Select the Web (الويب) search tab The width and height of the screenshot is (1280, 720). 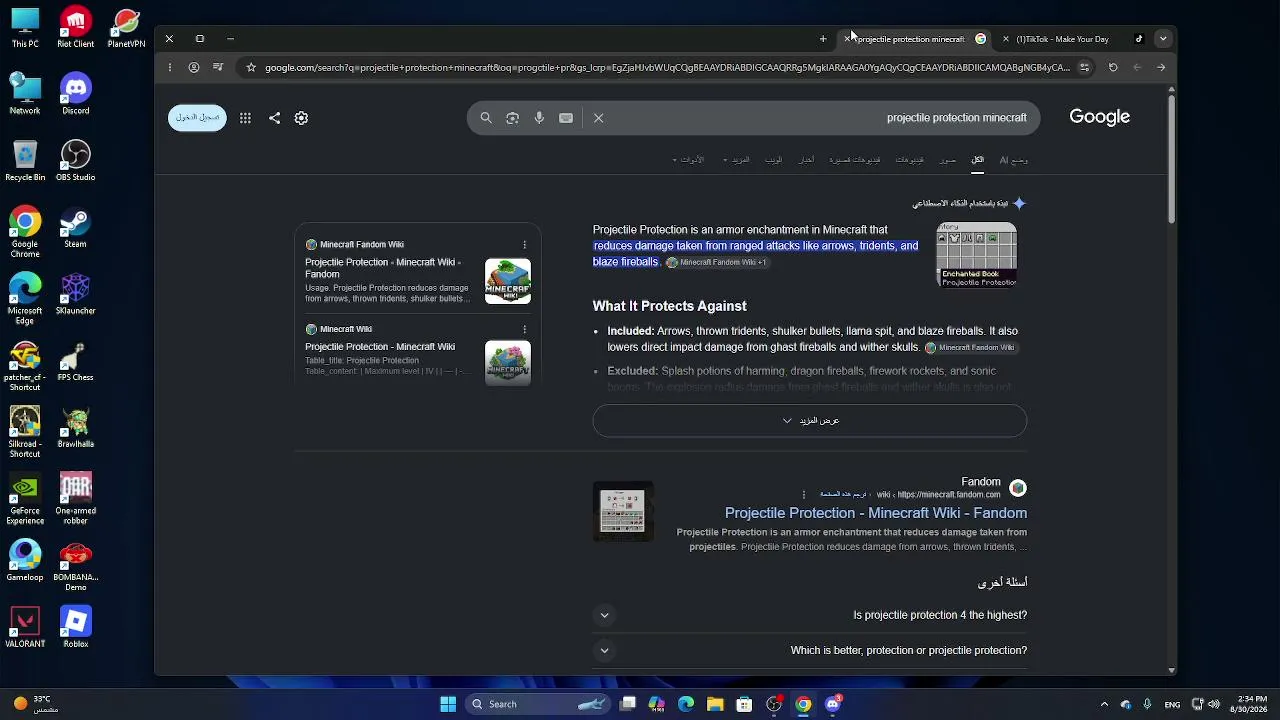pos(774,160)
